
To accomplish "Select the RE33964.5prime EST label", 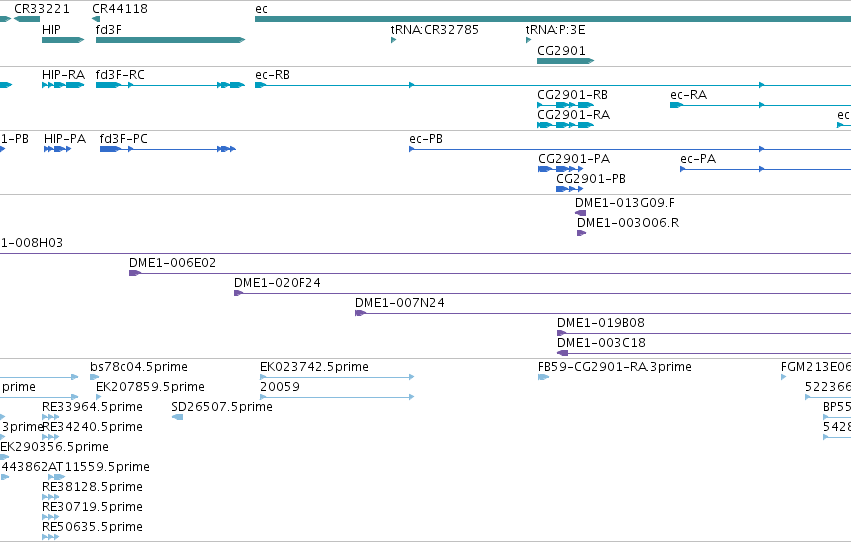I will pyautogui.click(x=92, y=407).
